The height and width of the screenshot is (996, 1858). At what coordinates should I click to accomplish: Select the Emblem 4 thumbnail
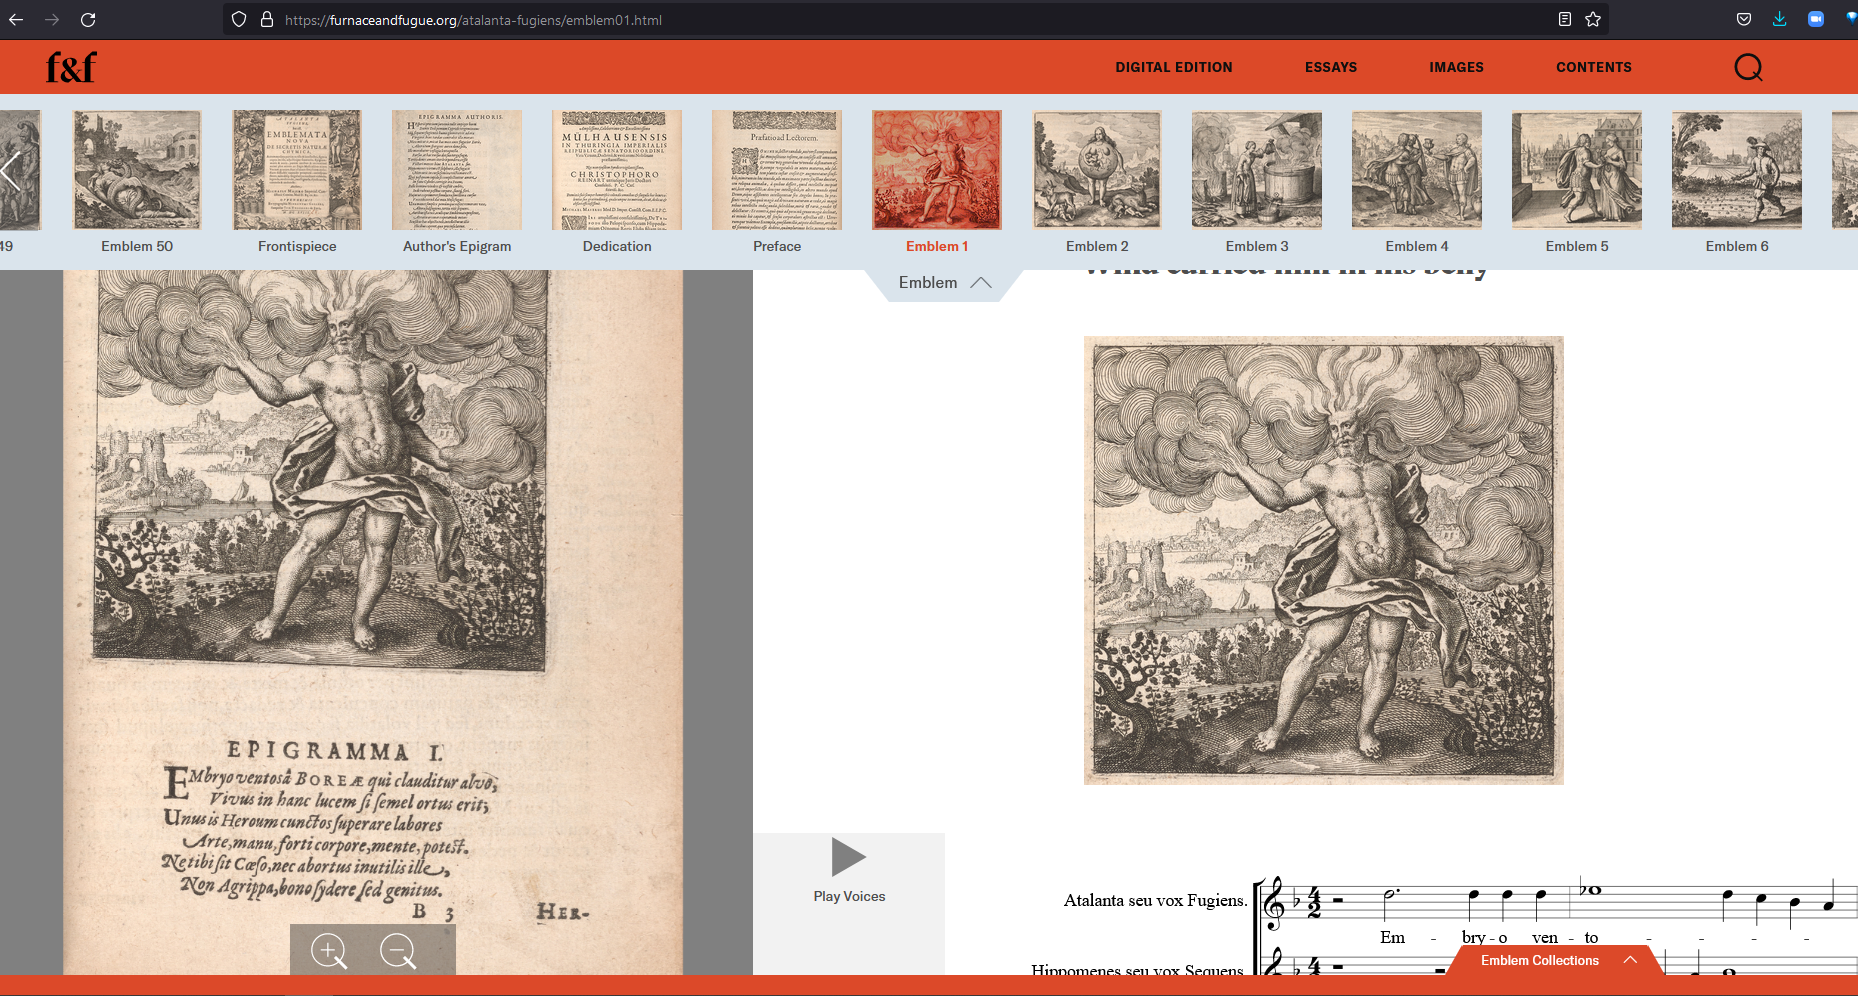pos(1417,170)
